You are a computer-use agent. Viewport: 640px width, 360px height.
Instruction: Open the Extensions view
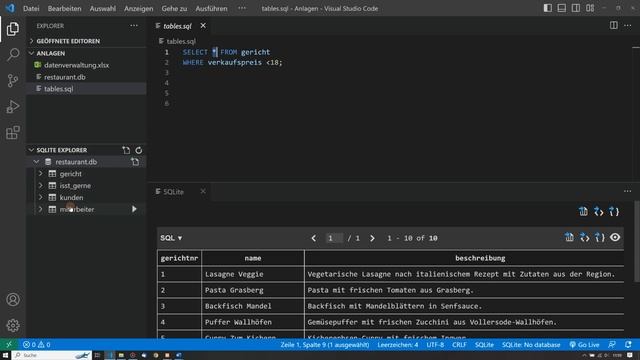(x=13, y=133)
